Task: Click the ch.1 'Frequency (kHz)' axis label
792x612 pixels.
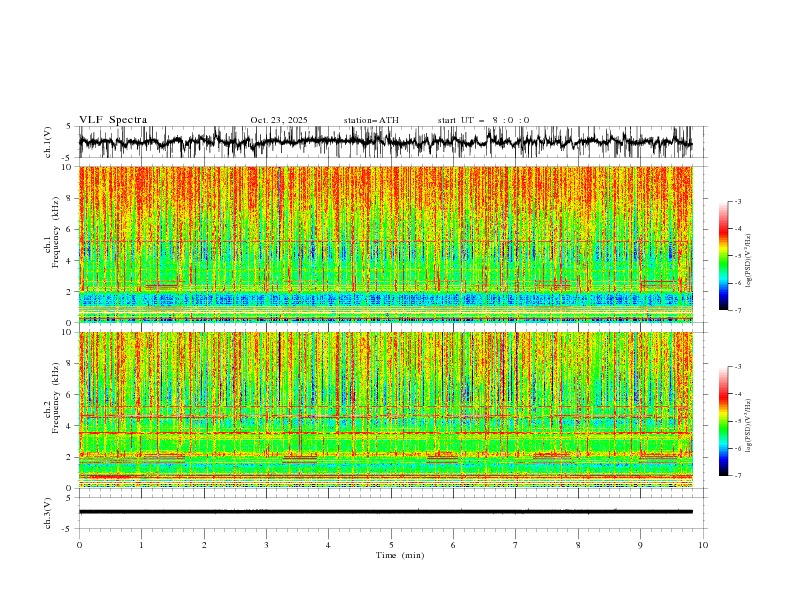Action: coord(56,233)
